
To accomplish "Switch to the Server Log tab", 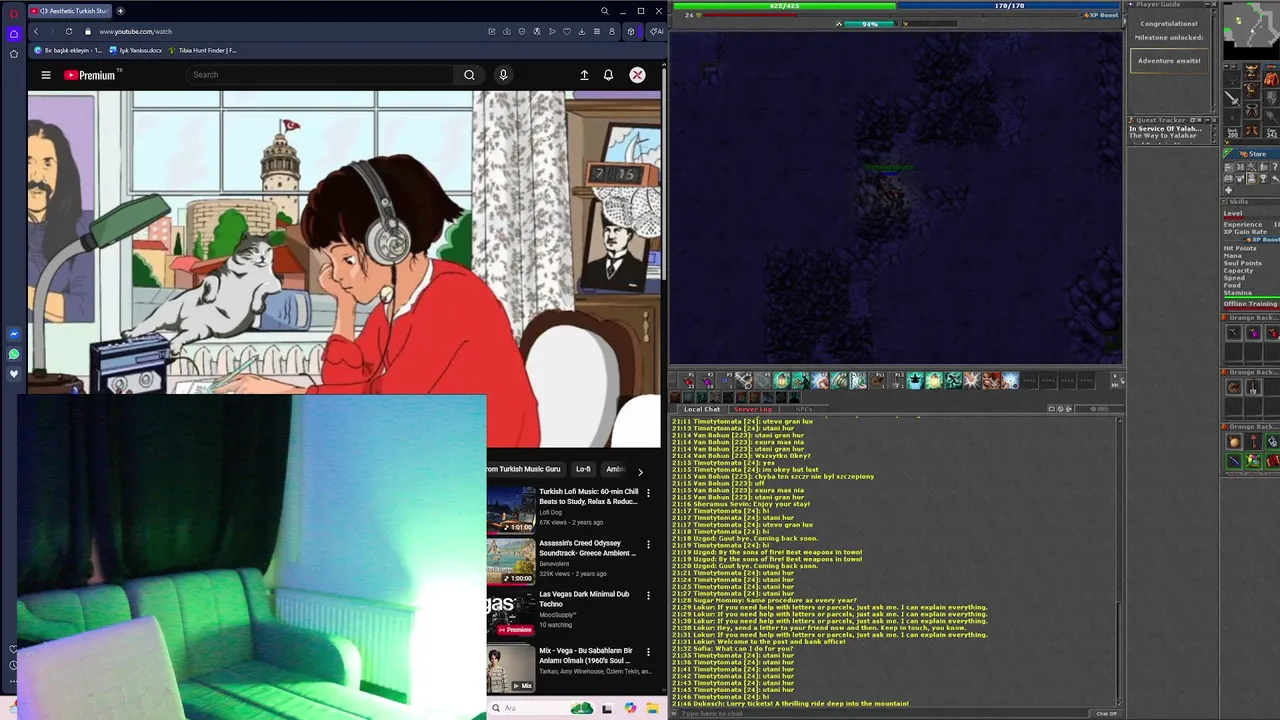I will (753, 409).
